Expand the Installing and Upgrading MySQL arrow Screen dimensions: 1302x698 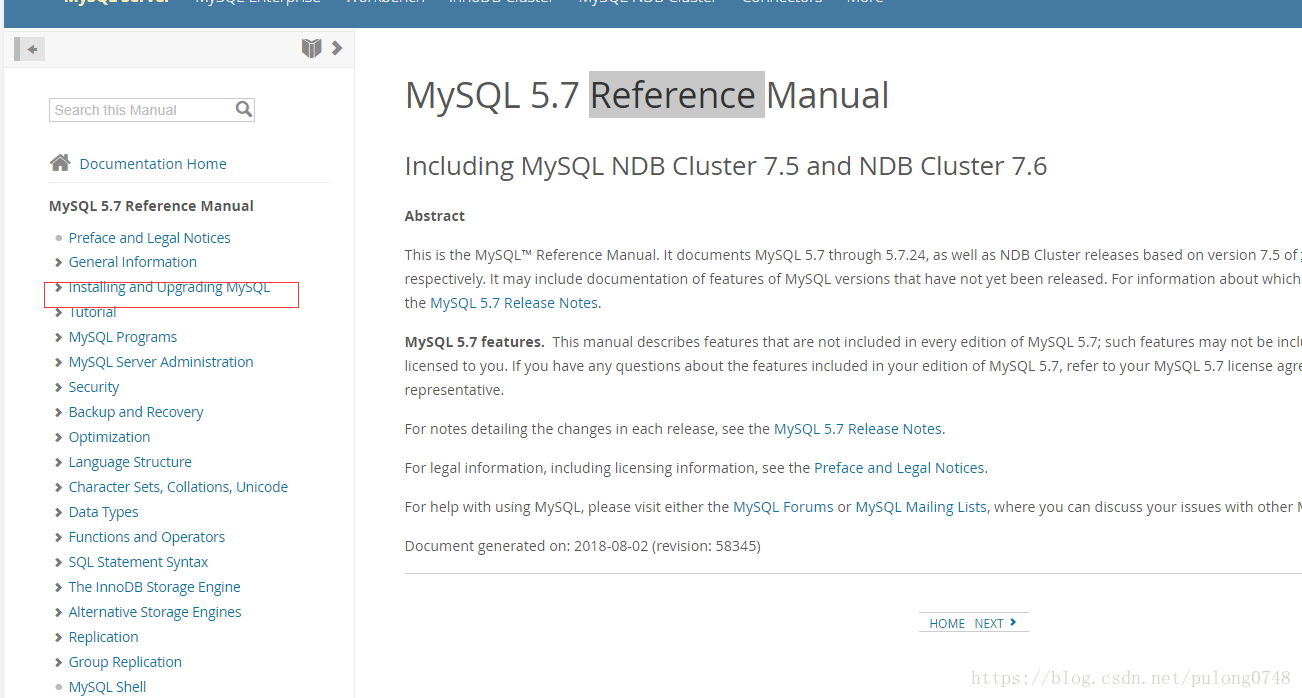(59, 287)
